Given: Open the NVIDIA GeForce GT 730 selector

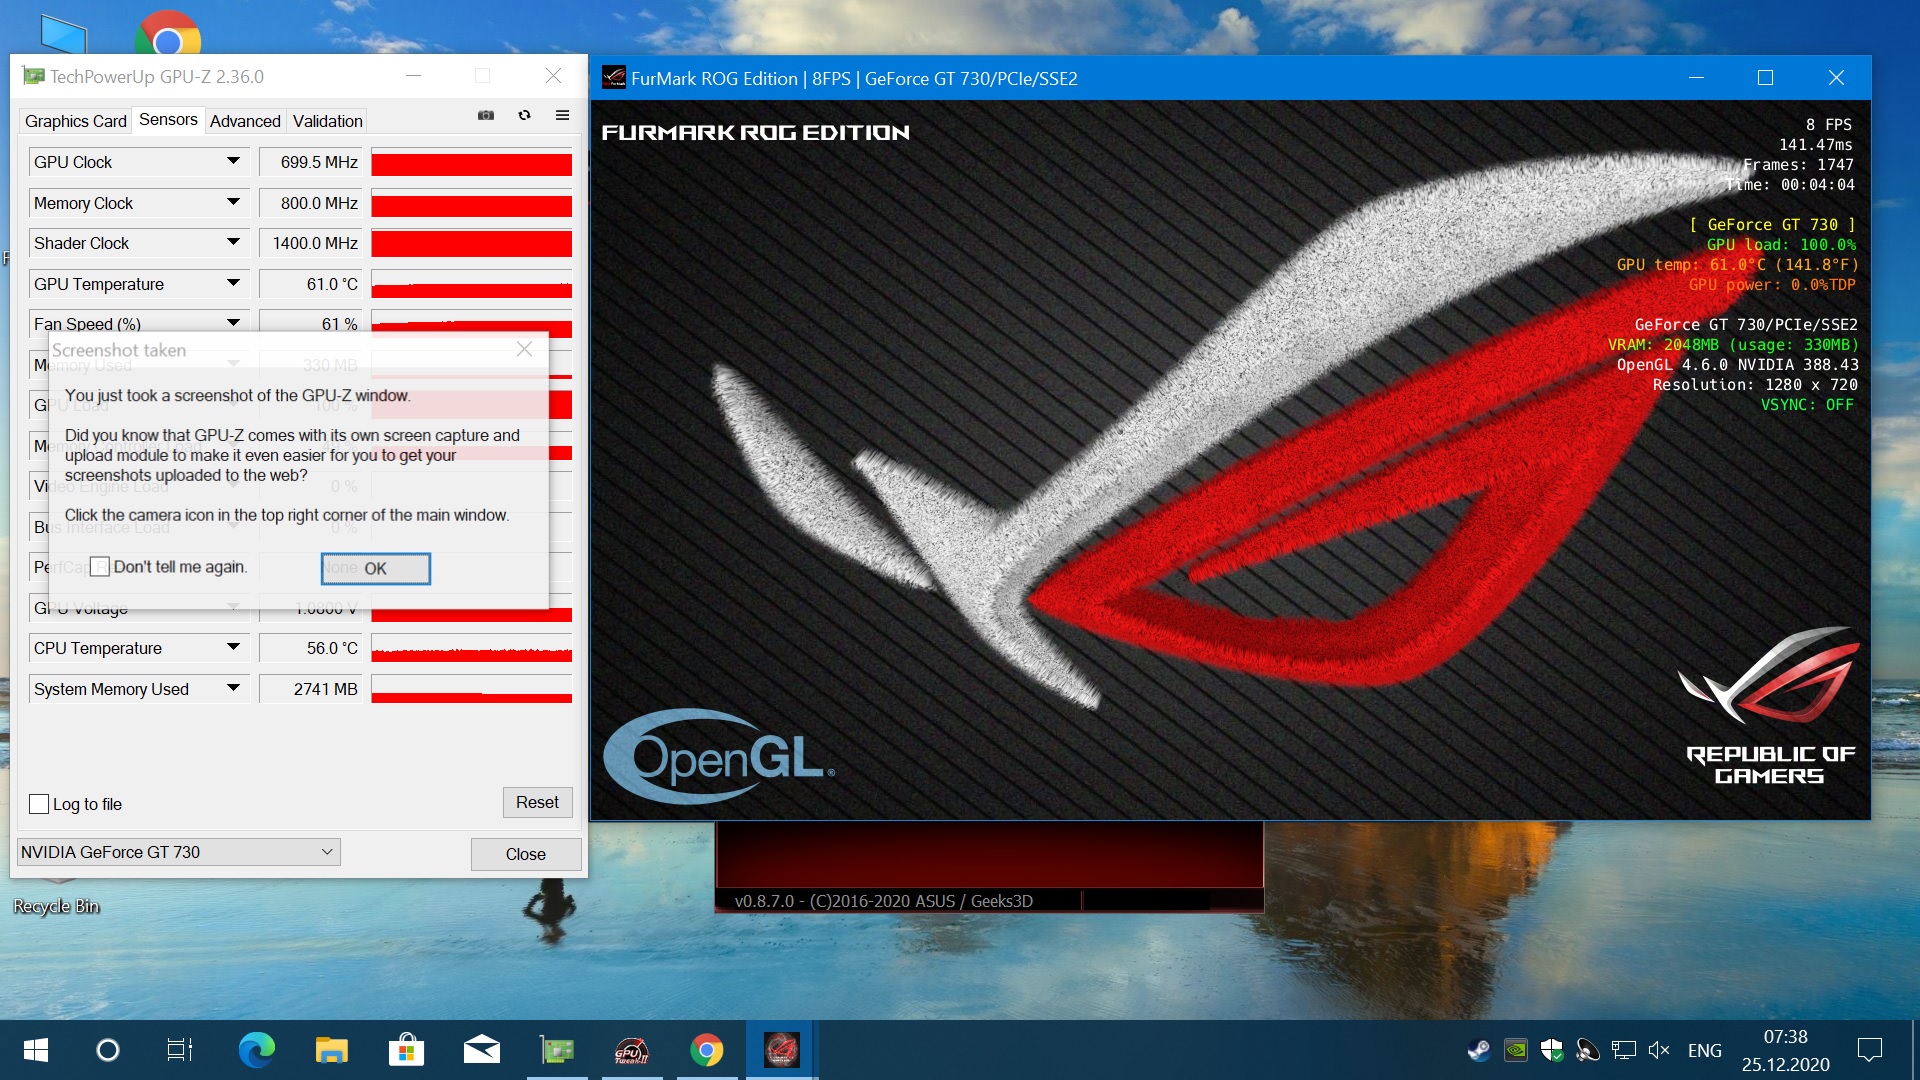Looking at the screenshot, I should point(178,852).
